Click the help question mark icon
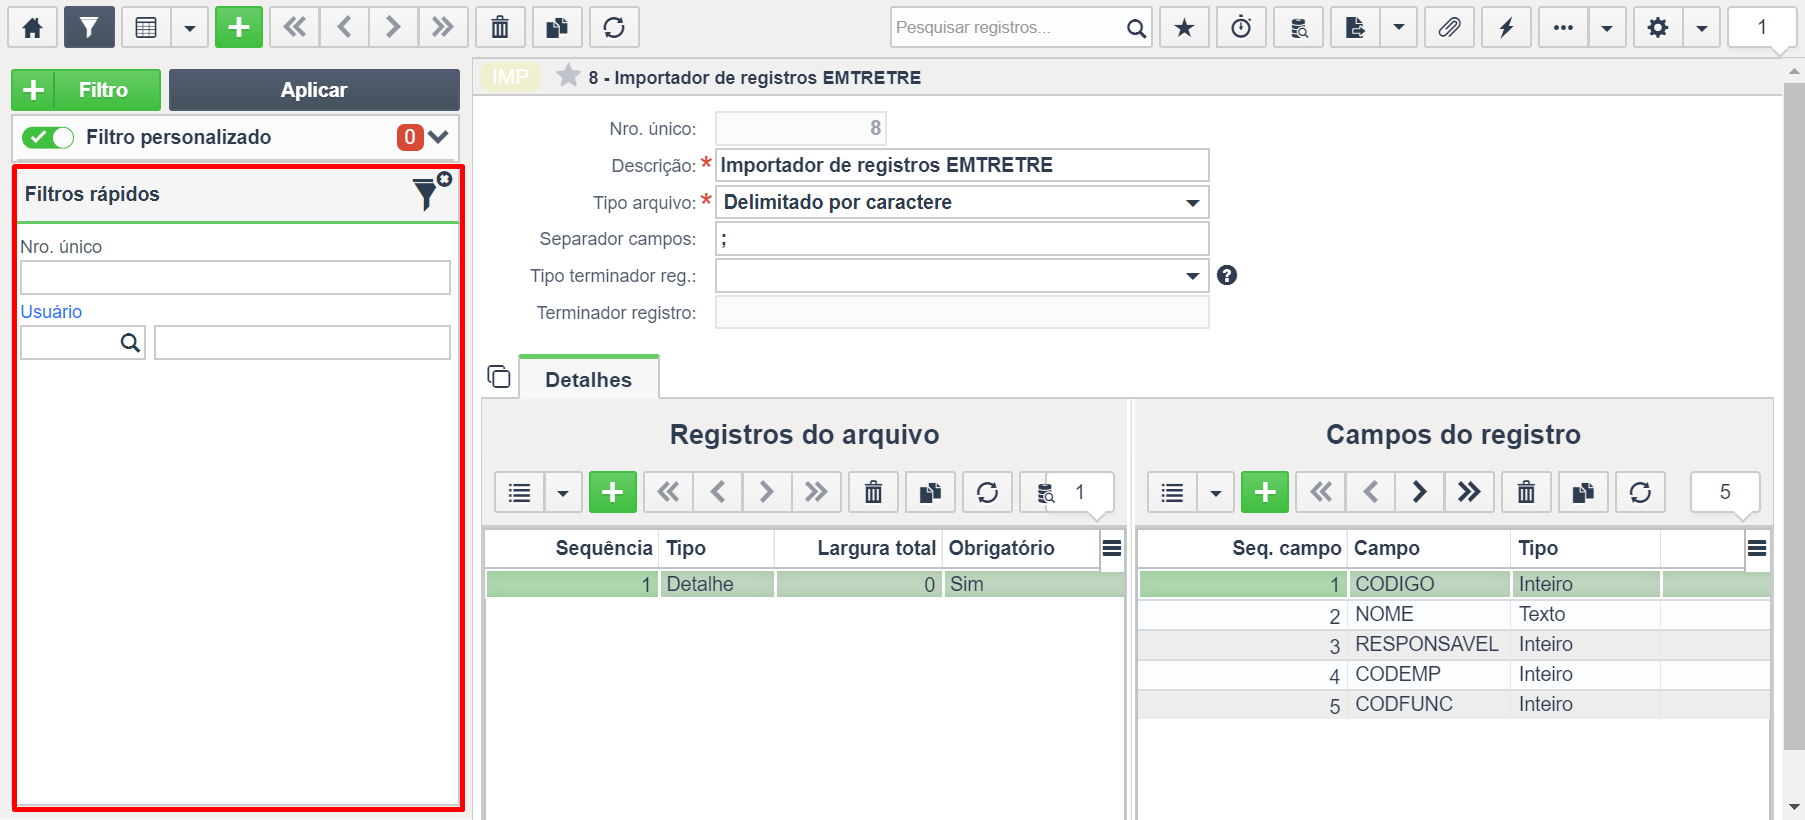 coord(1227,275)
